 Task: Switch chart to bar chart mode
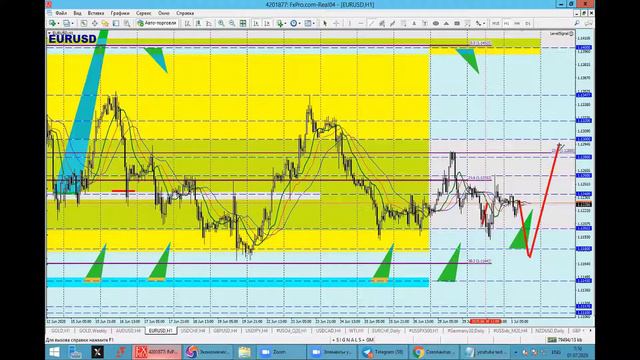[187, 23]
